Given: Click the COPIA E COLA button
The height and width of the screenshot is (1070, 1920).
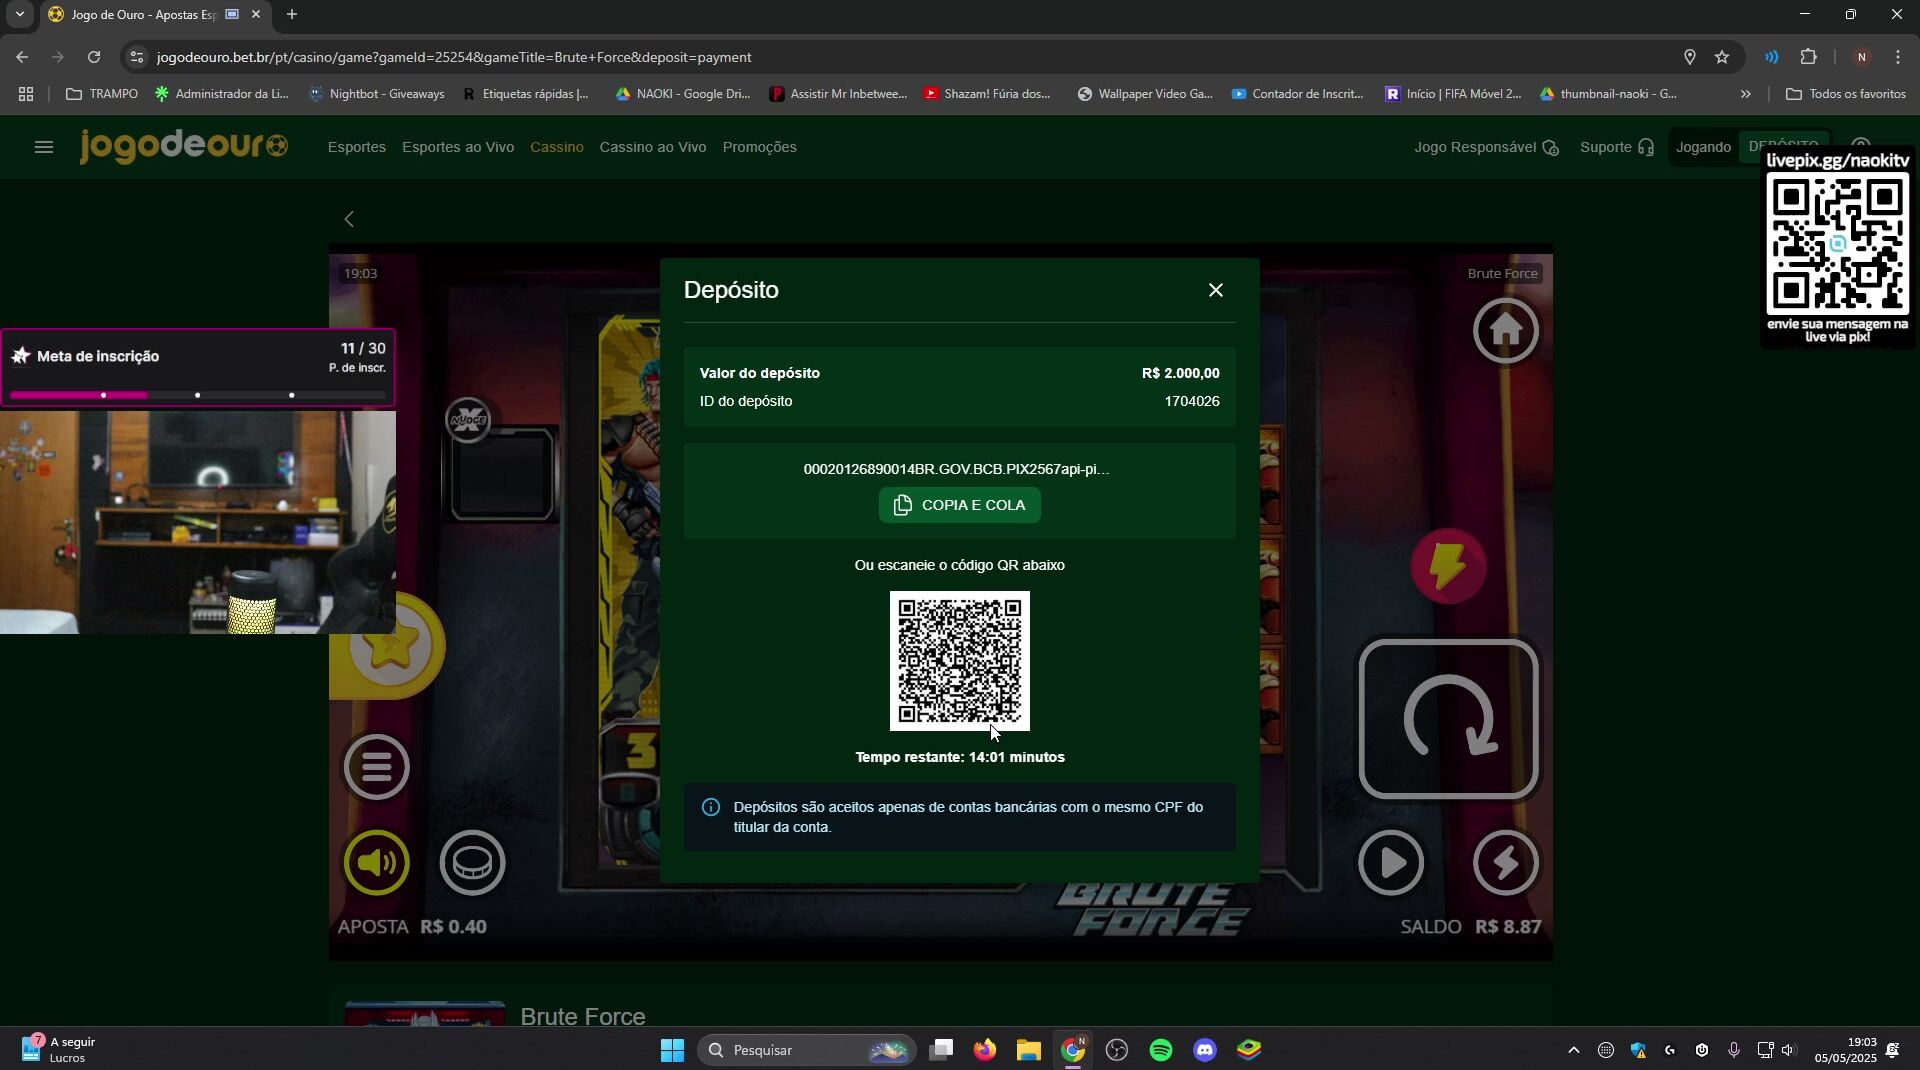Looking at the screenshot, I should coord(959,505).
